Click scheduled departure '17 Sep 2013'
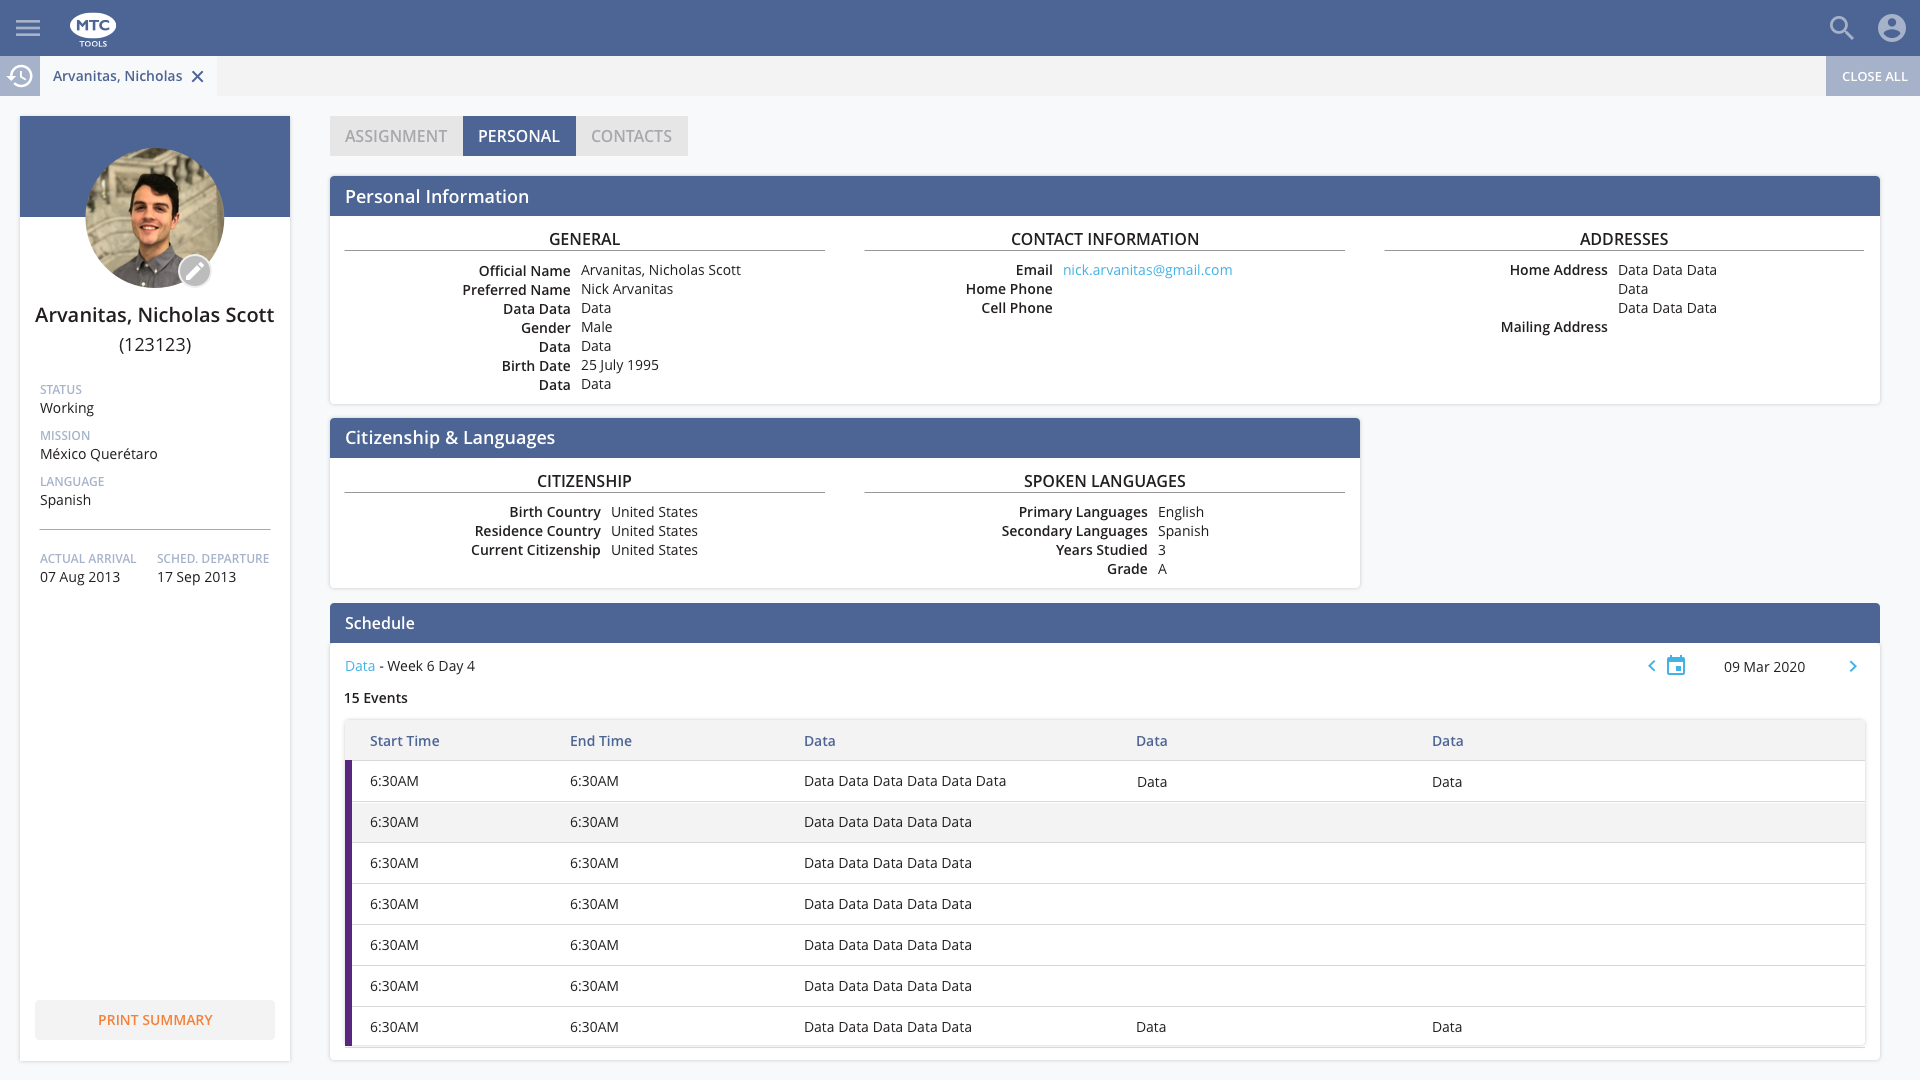 coord(197,577)
